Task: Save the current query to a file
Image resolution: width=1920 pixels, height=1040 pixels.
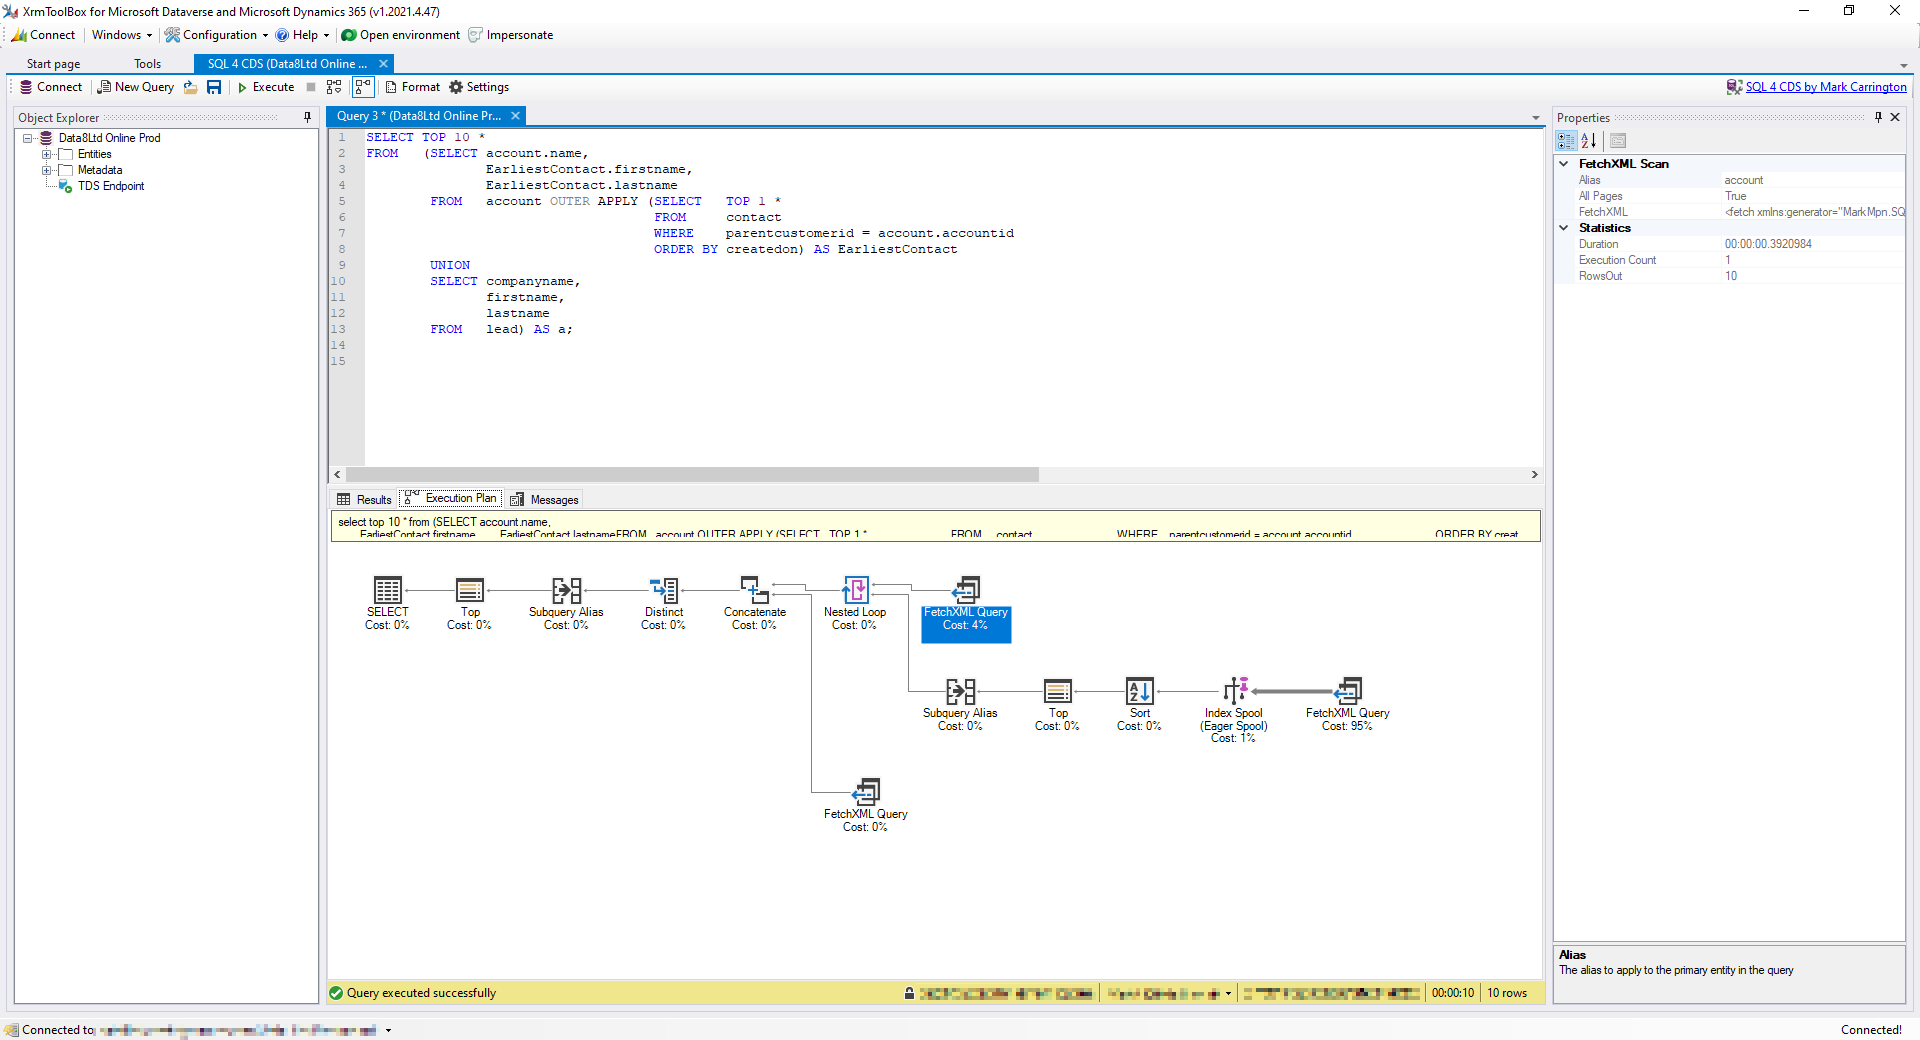Action: pyautogui.click(x=214, y=87)
